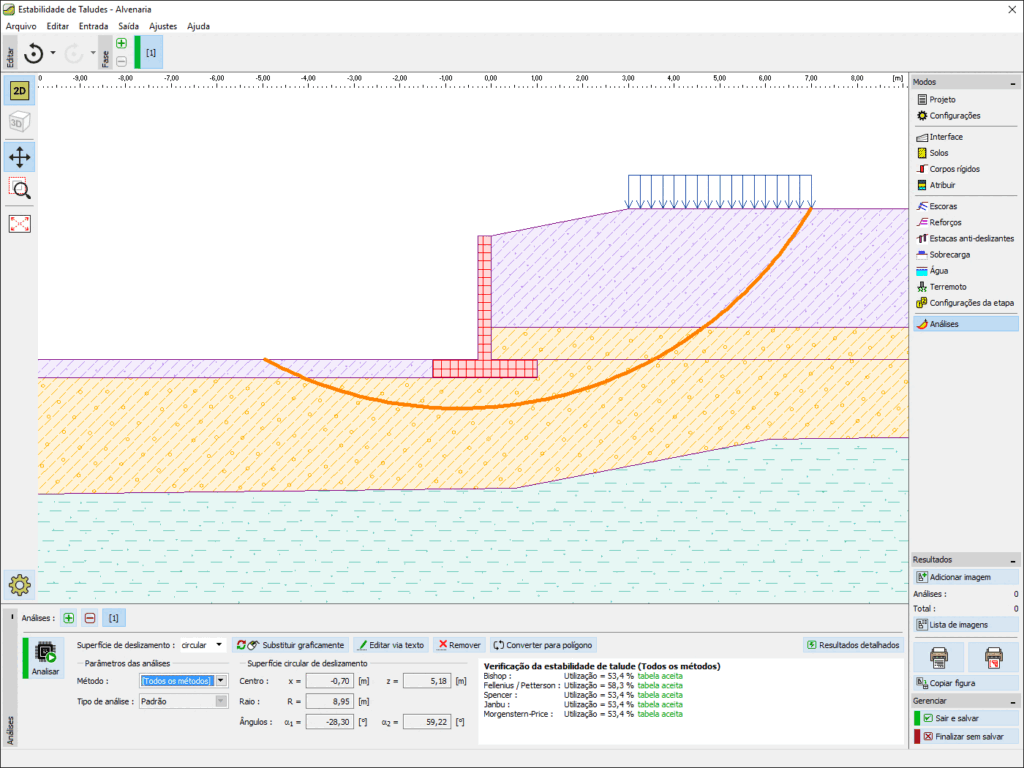Select stage tab [1] in Fase toolbar
Screen dimensions: 1024x768
[150, 52]
